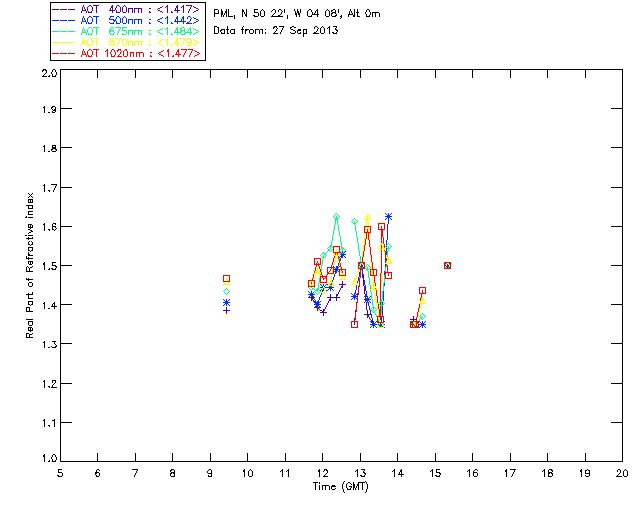The height and width of the screenshot is (512, 640).
Task: Click the isolated red square marker near 9.4 GMT
Action: pyautogui.click(x=227, y=278)
